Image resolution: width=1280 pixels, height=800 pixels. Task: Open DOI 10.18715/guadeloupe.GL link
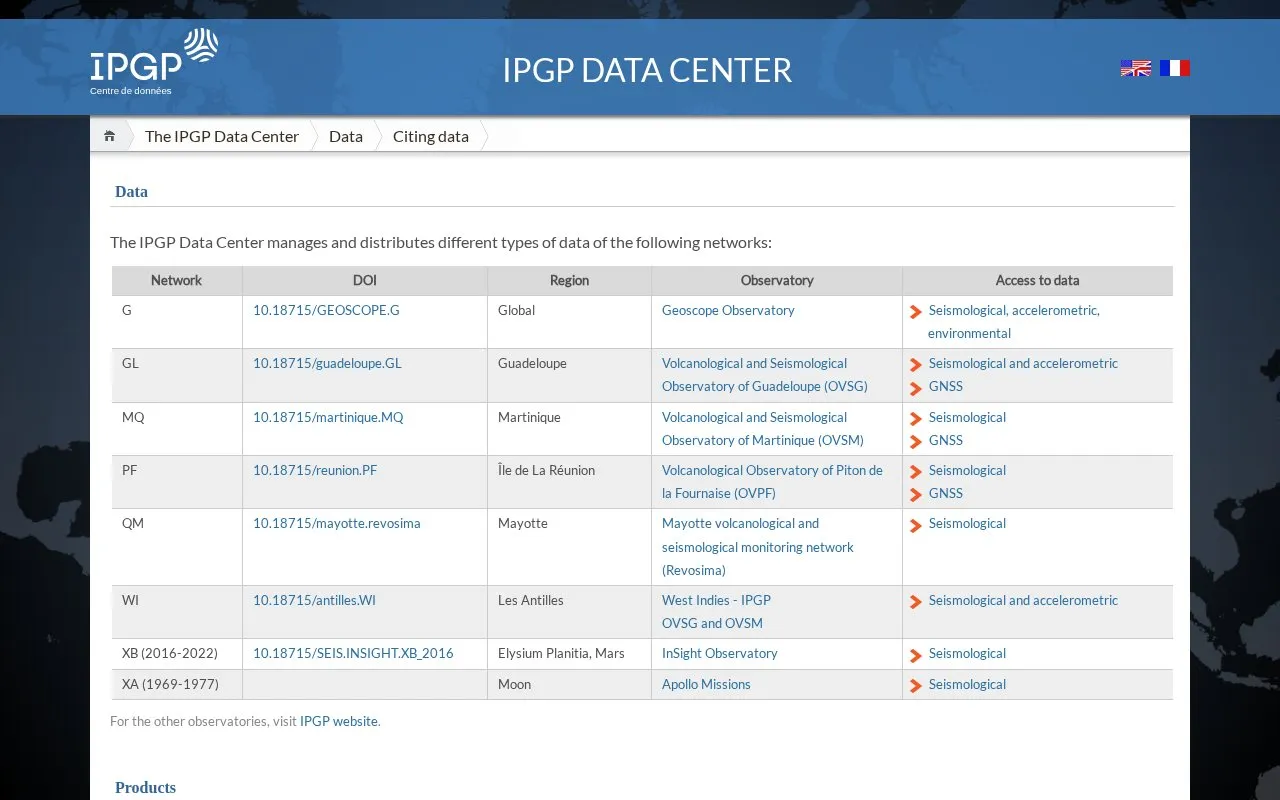tap(327, 363)
